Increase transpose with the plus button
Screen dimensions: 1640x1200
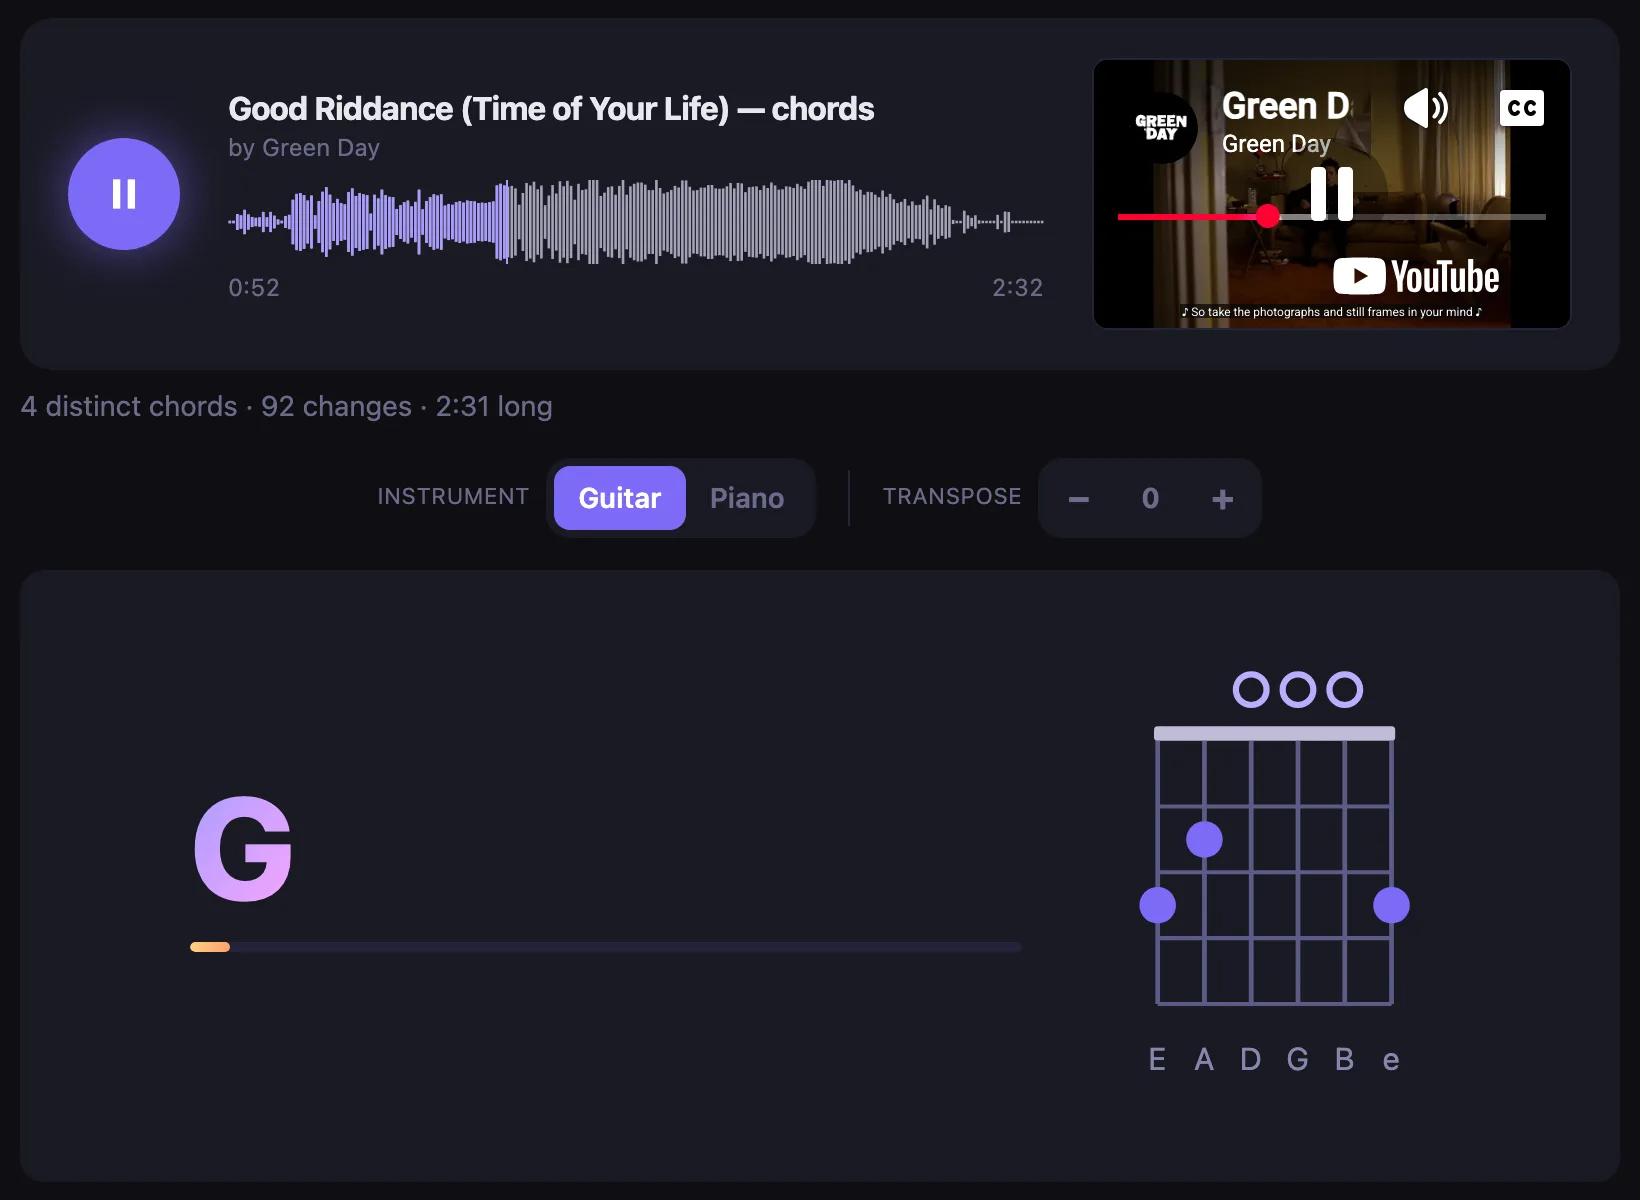(x=1222, y=499)
